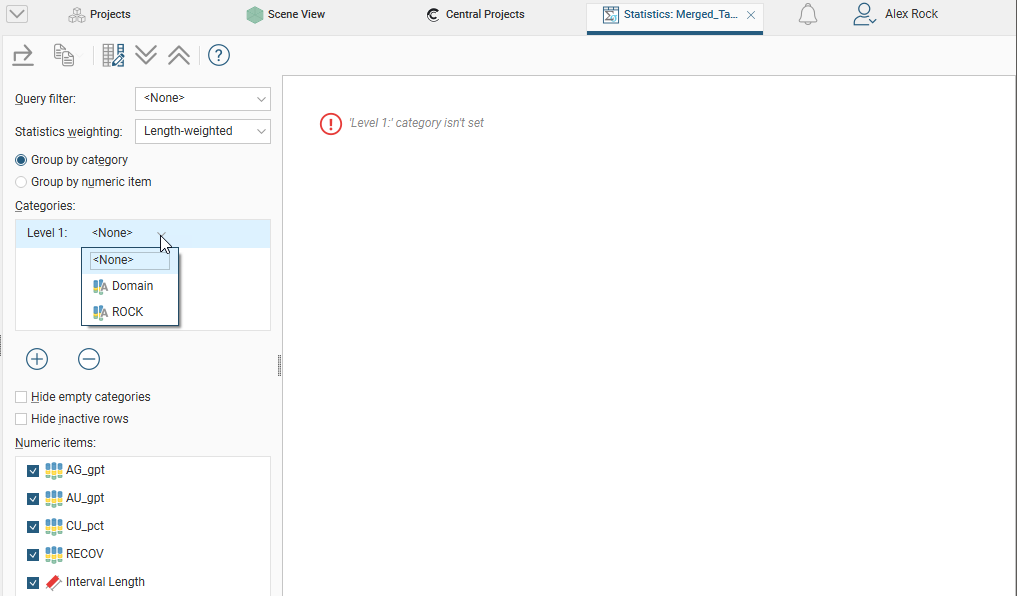Expand all rows with double-down chevron

(x=146, y=55)
